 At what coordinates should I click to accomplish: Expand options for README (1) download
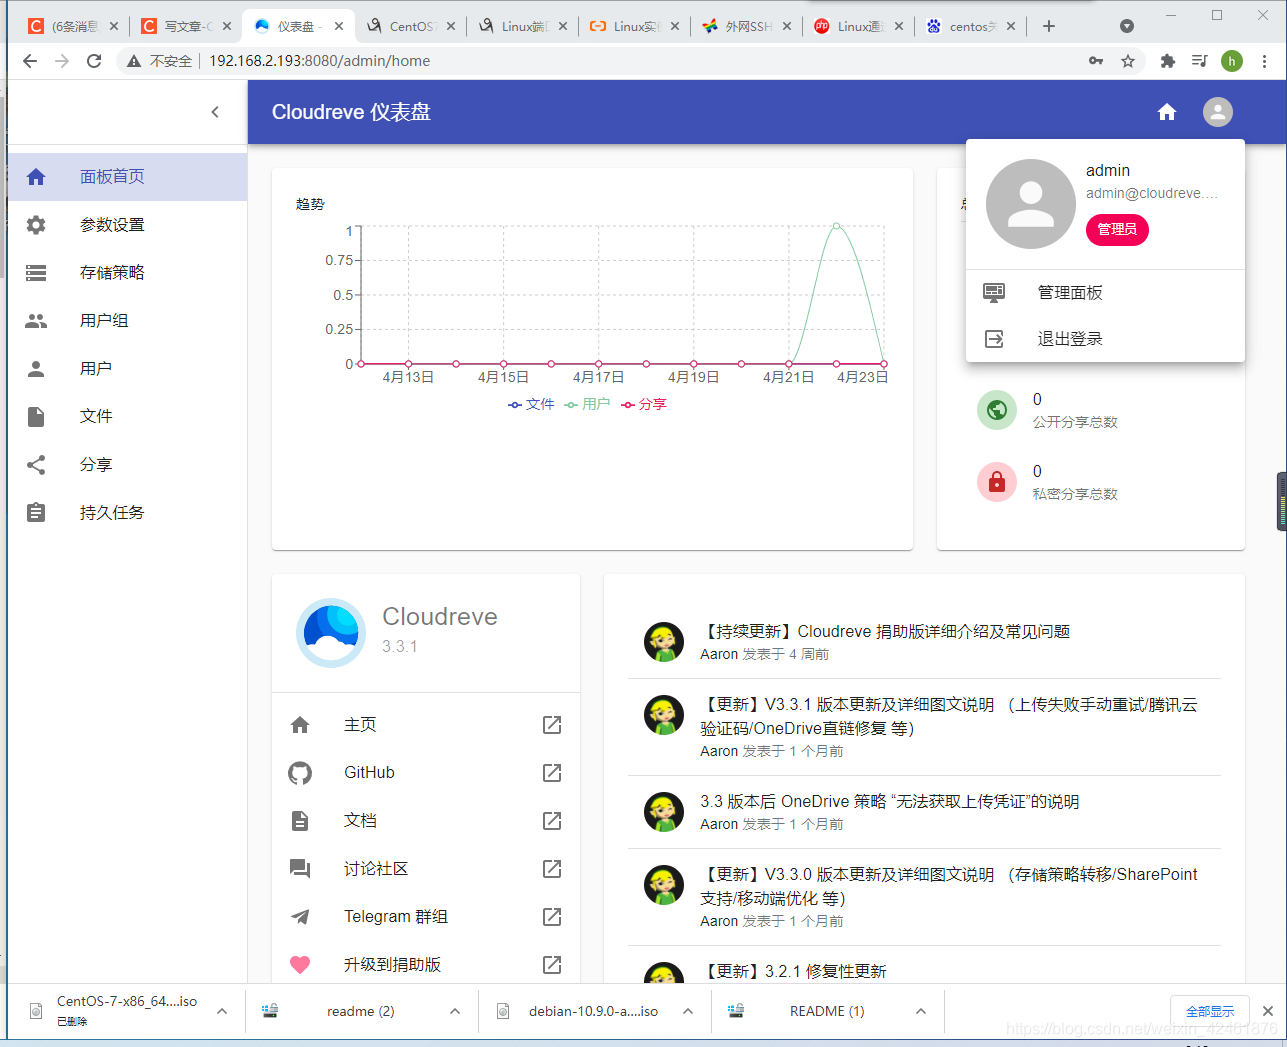[921, 1011]
